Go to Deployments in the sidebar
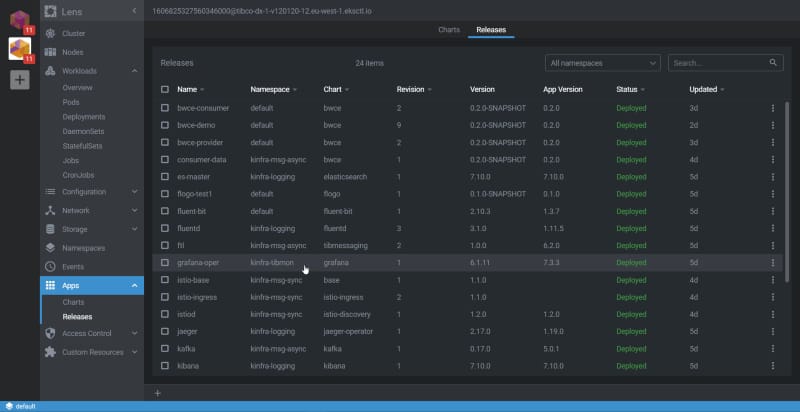The width and height of the screenshot is (800, 412). (83, 116)
